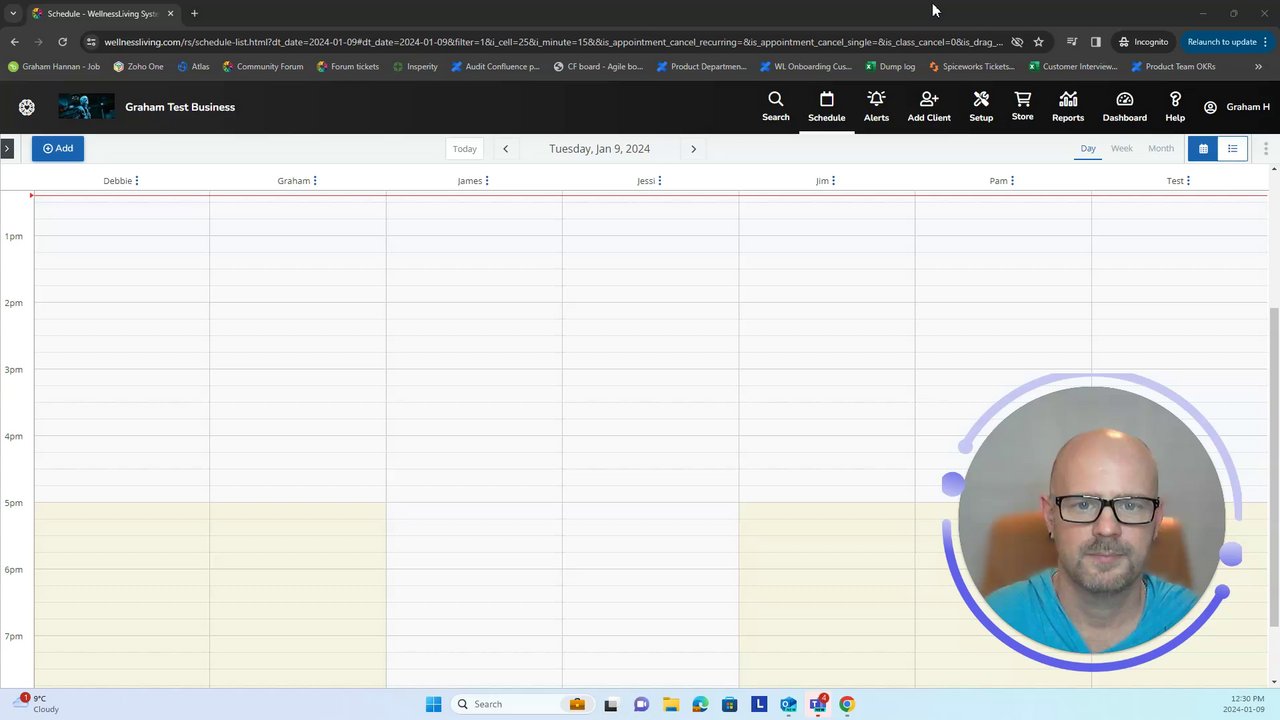Expand the left sidebar panel arrow

6,149
